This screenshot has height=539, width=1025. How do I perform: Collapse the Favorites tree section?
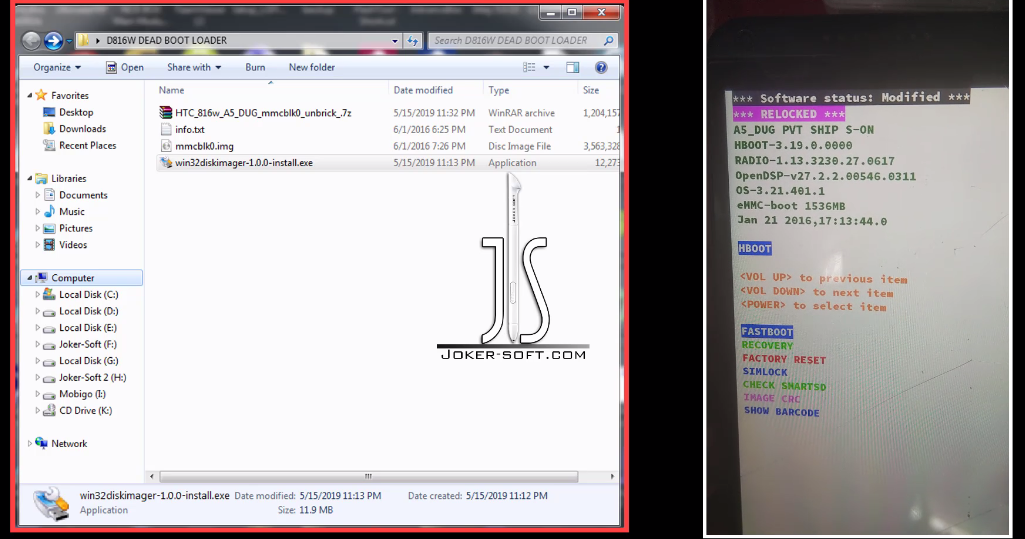click(29, 95)
